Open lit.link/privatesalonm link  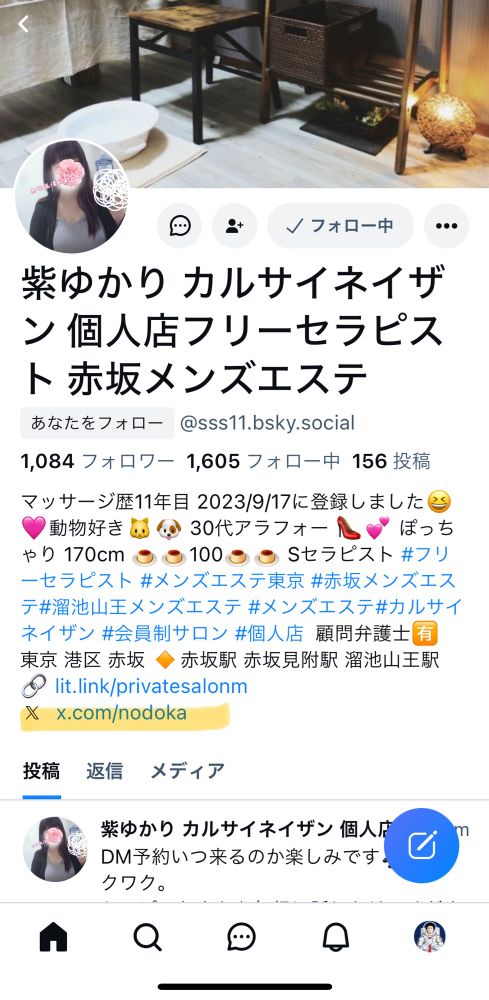pyautogui.click(x=151, y=686)
